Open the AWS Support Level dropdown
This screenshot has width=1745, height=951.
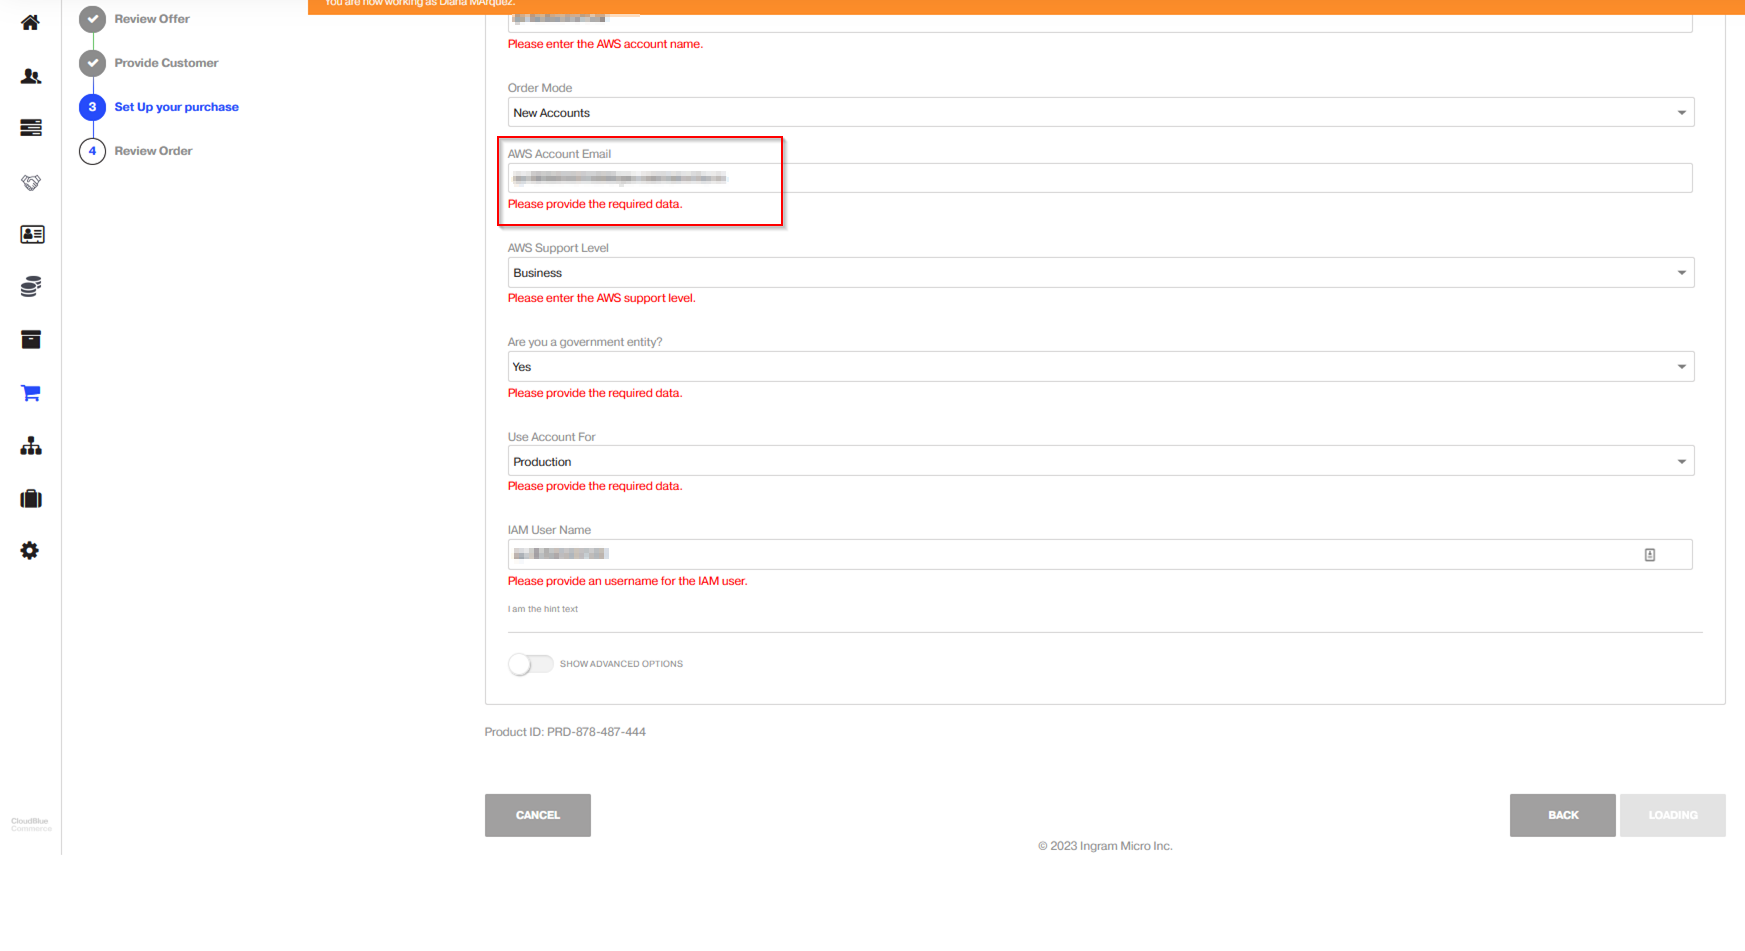tap(1100, 273)
